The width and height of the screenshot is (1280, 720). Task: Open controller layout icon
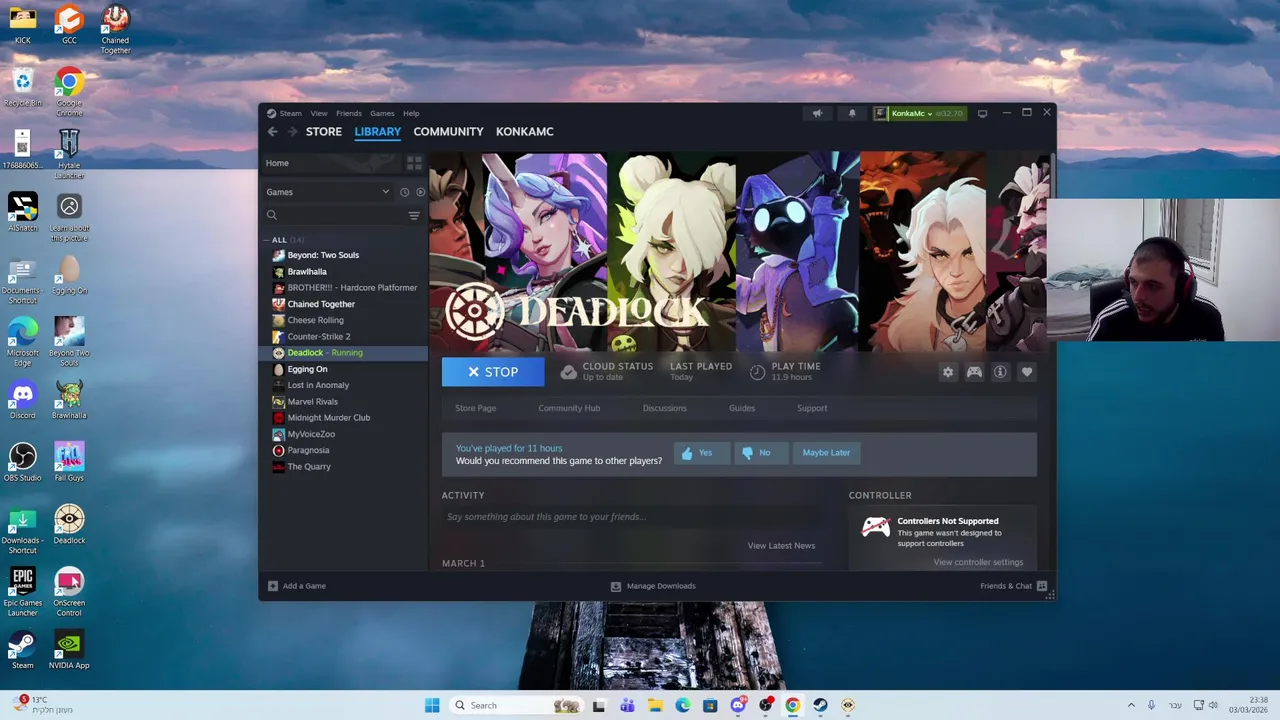pyautogui.click(x=974, y=372)
